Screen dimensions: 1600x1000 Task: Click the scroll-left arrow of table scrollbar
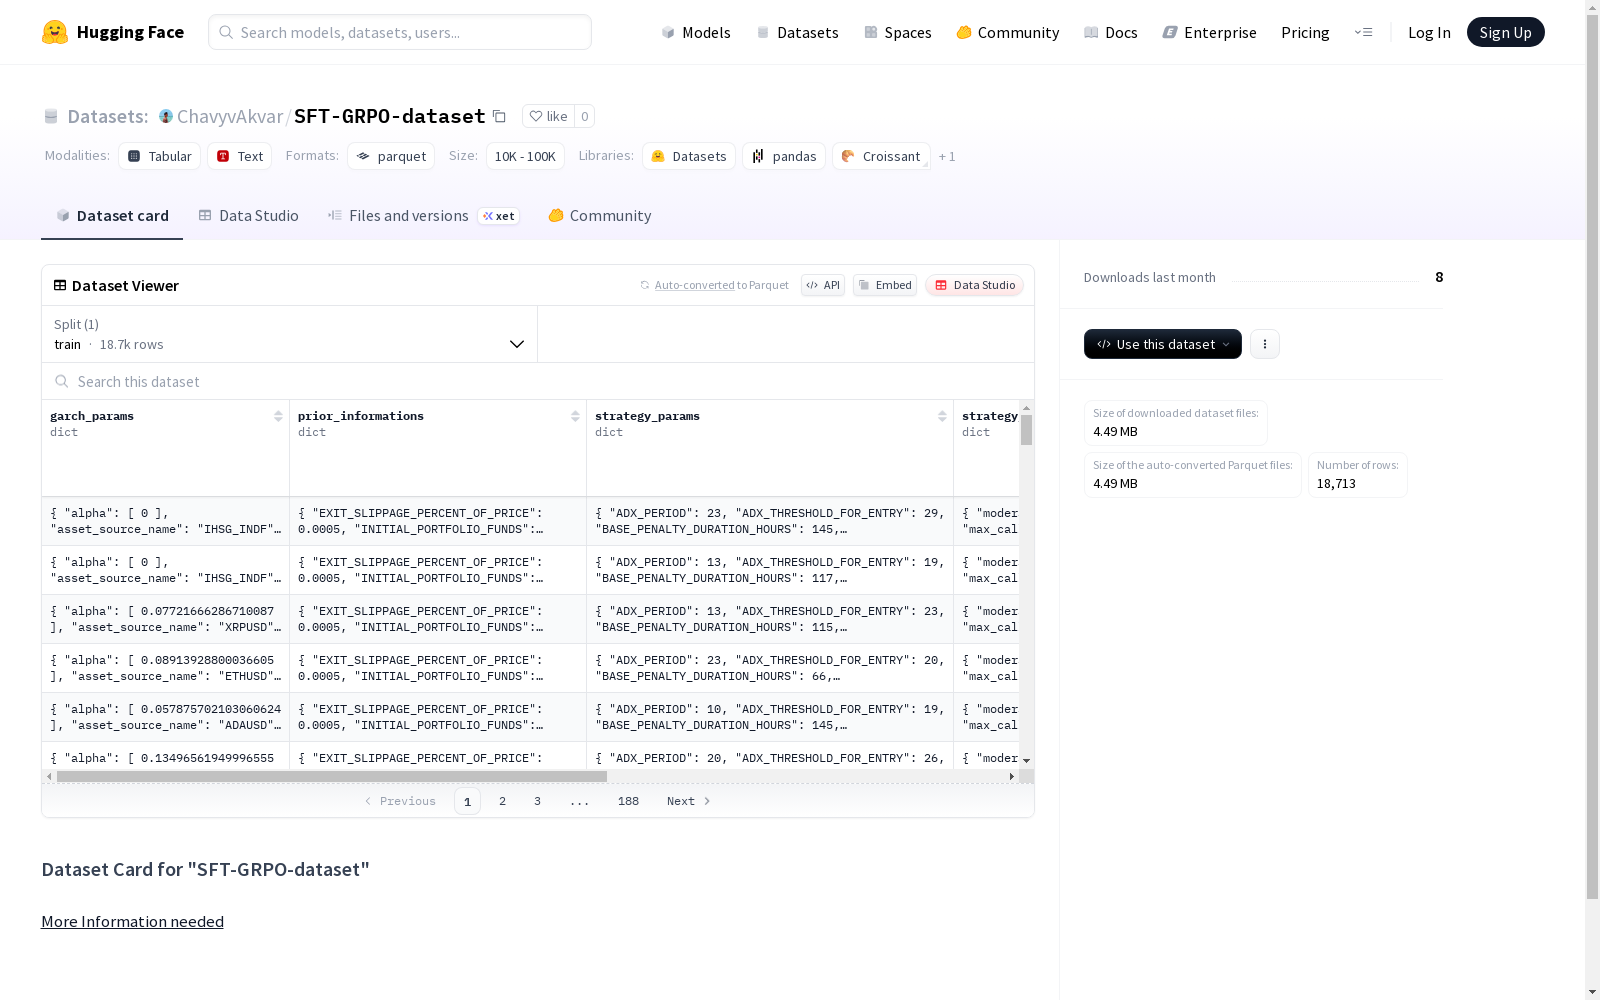tap(49, 776)
